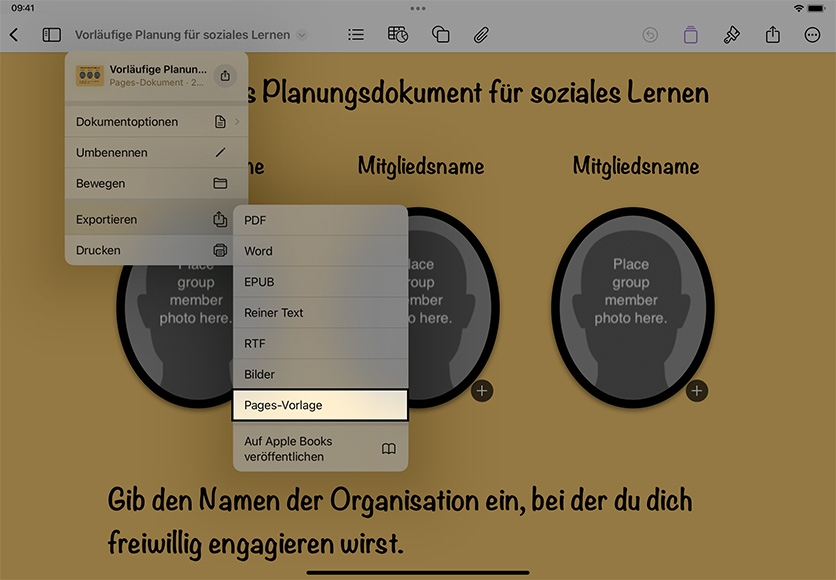
Task: Go back with the left chevron
Action: (x=14, y=35)
